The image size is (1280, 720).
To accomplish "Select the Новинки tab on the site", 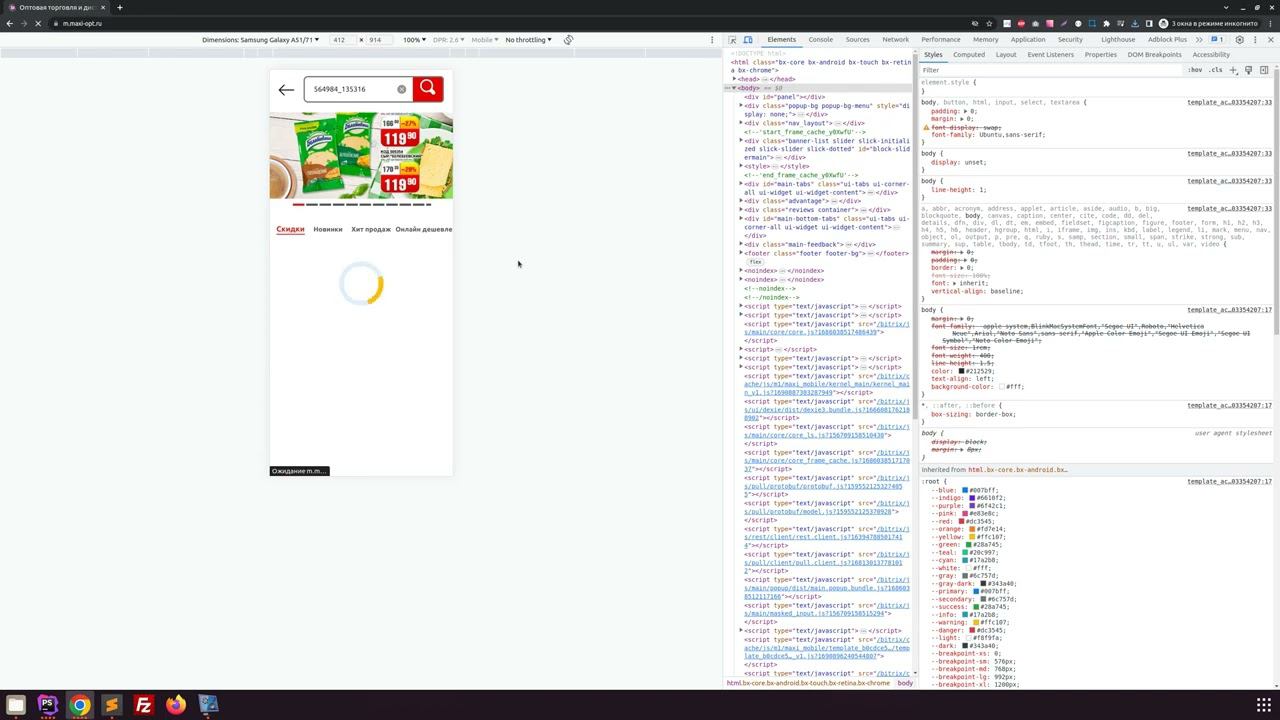I will point(328,229).
